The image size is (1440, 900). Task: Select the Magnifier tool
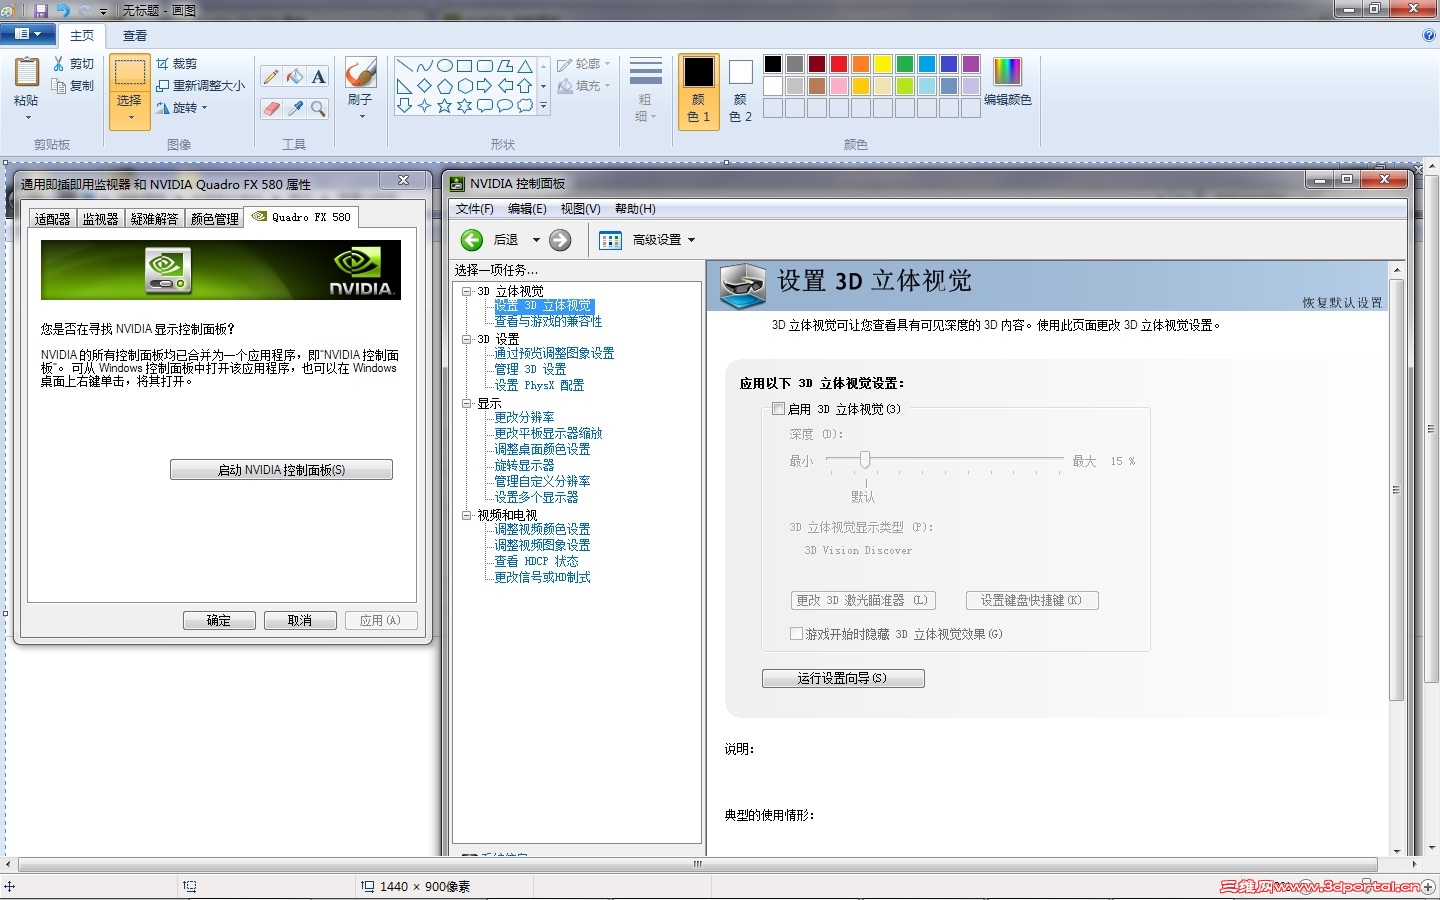coord(318,108)
